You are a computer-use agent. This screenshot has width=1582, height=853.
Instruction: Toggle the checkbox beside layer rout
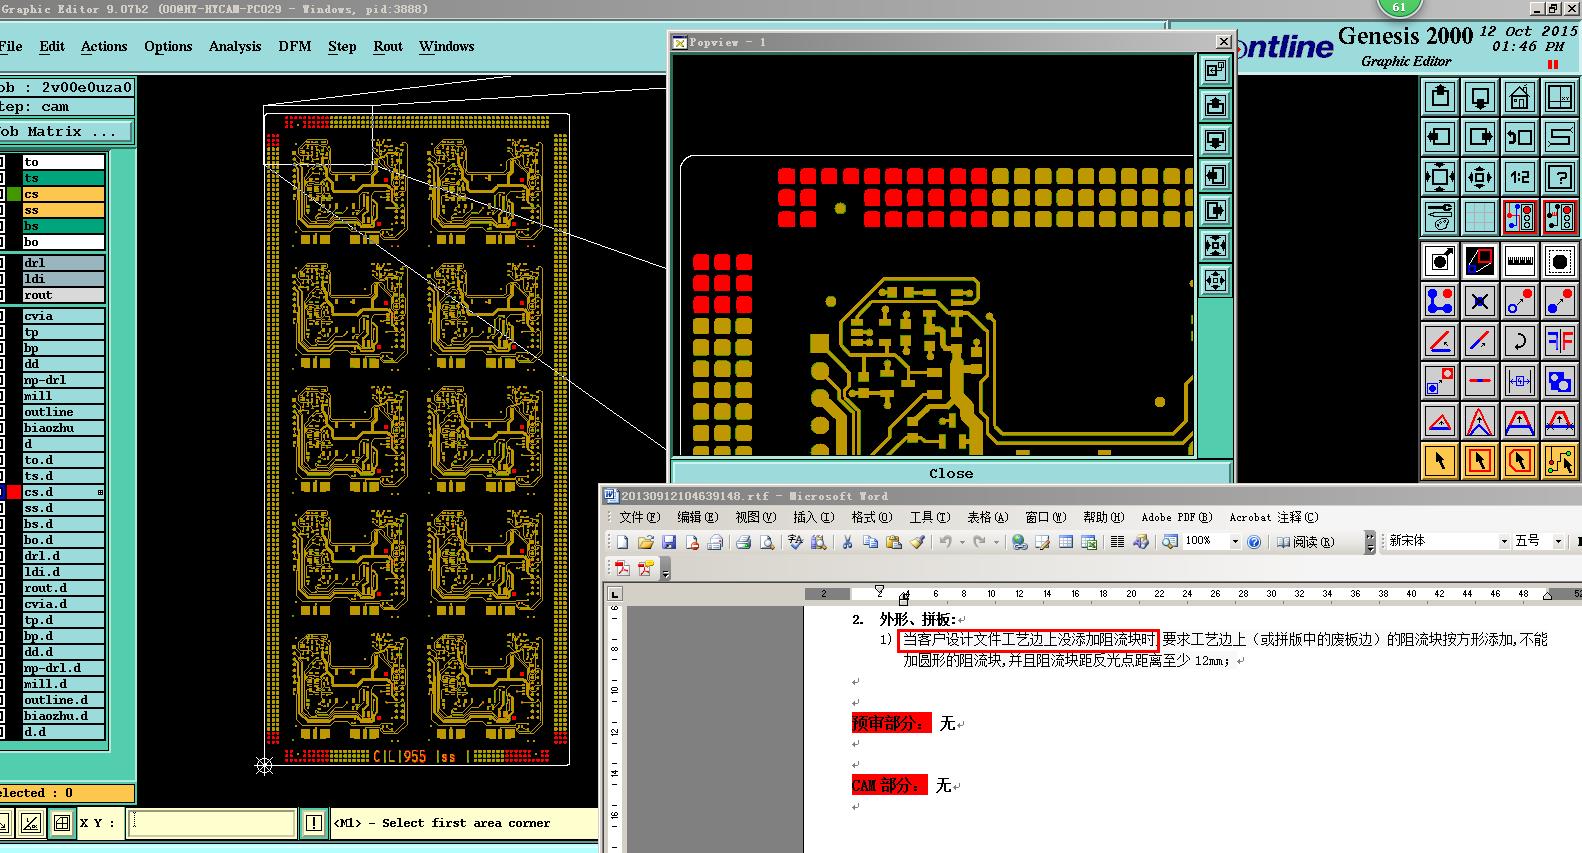click(x=2, y=295)
